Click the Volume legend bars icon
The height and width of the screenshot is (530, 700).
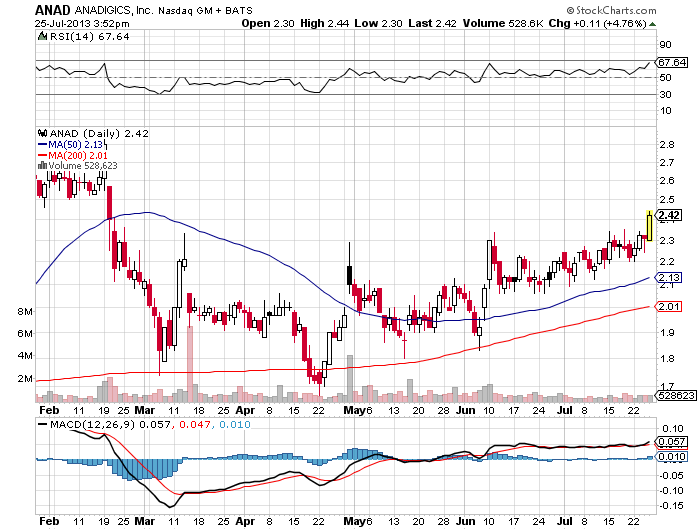[42, 165]
